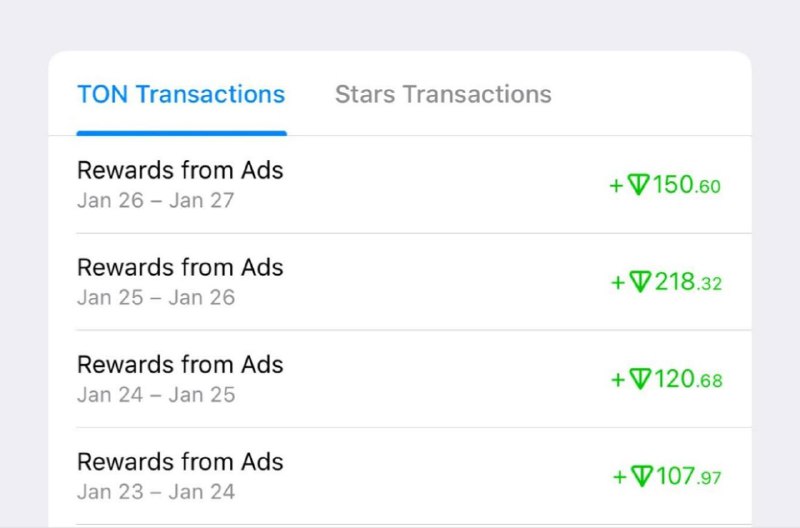Open the Rewards from Ads entry for Jan 24 – Jan 25

tap(180, 364)
